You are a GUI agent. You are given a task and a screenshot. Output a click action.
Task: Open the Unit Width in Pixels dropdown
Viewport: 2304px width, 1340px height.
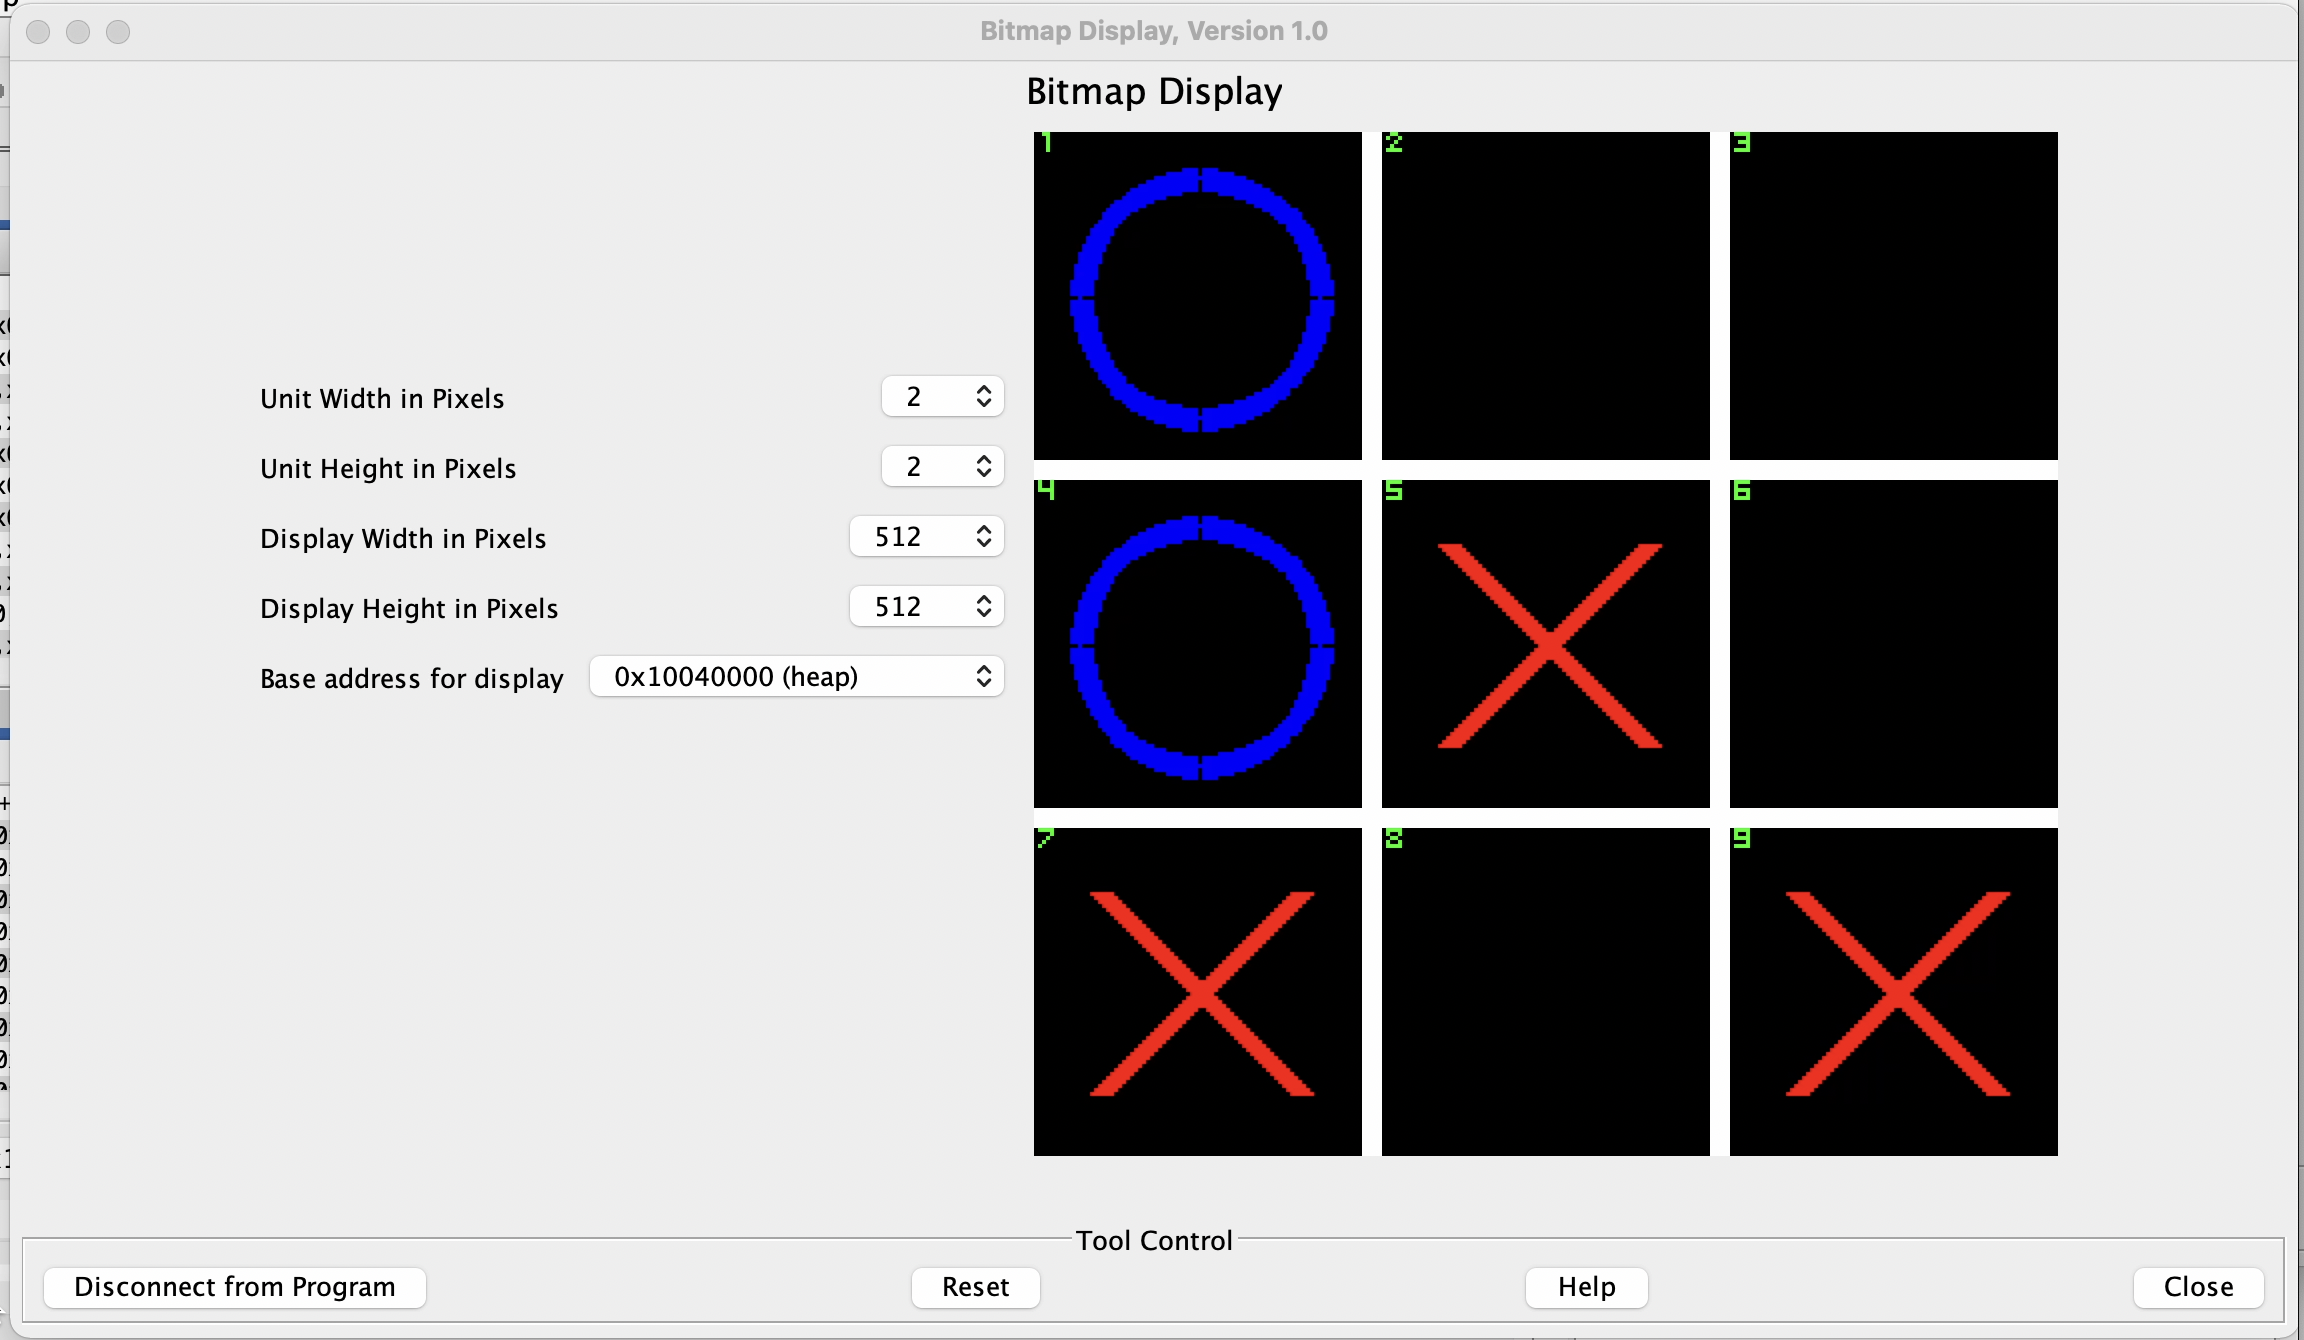[942, 397]
